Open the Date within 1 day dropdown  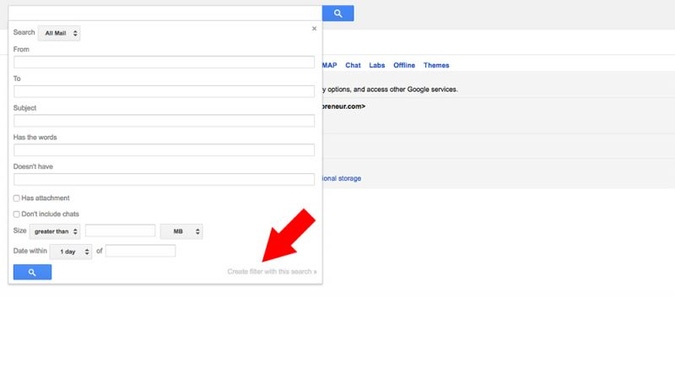point(71,251)
